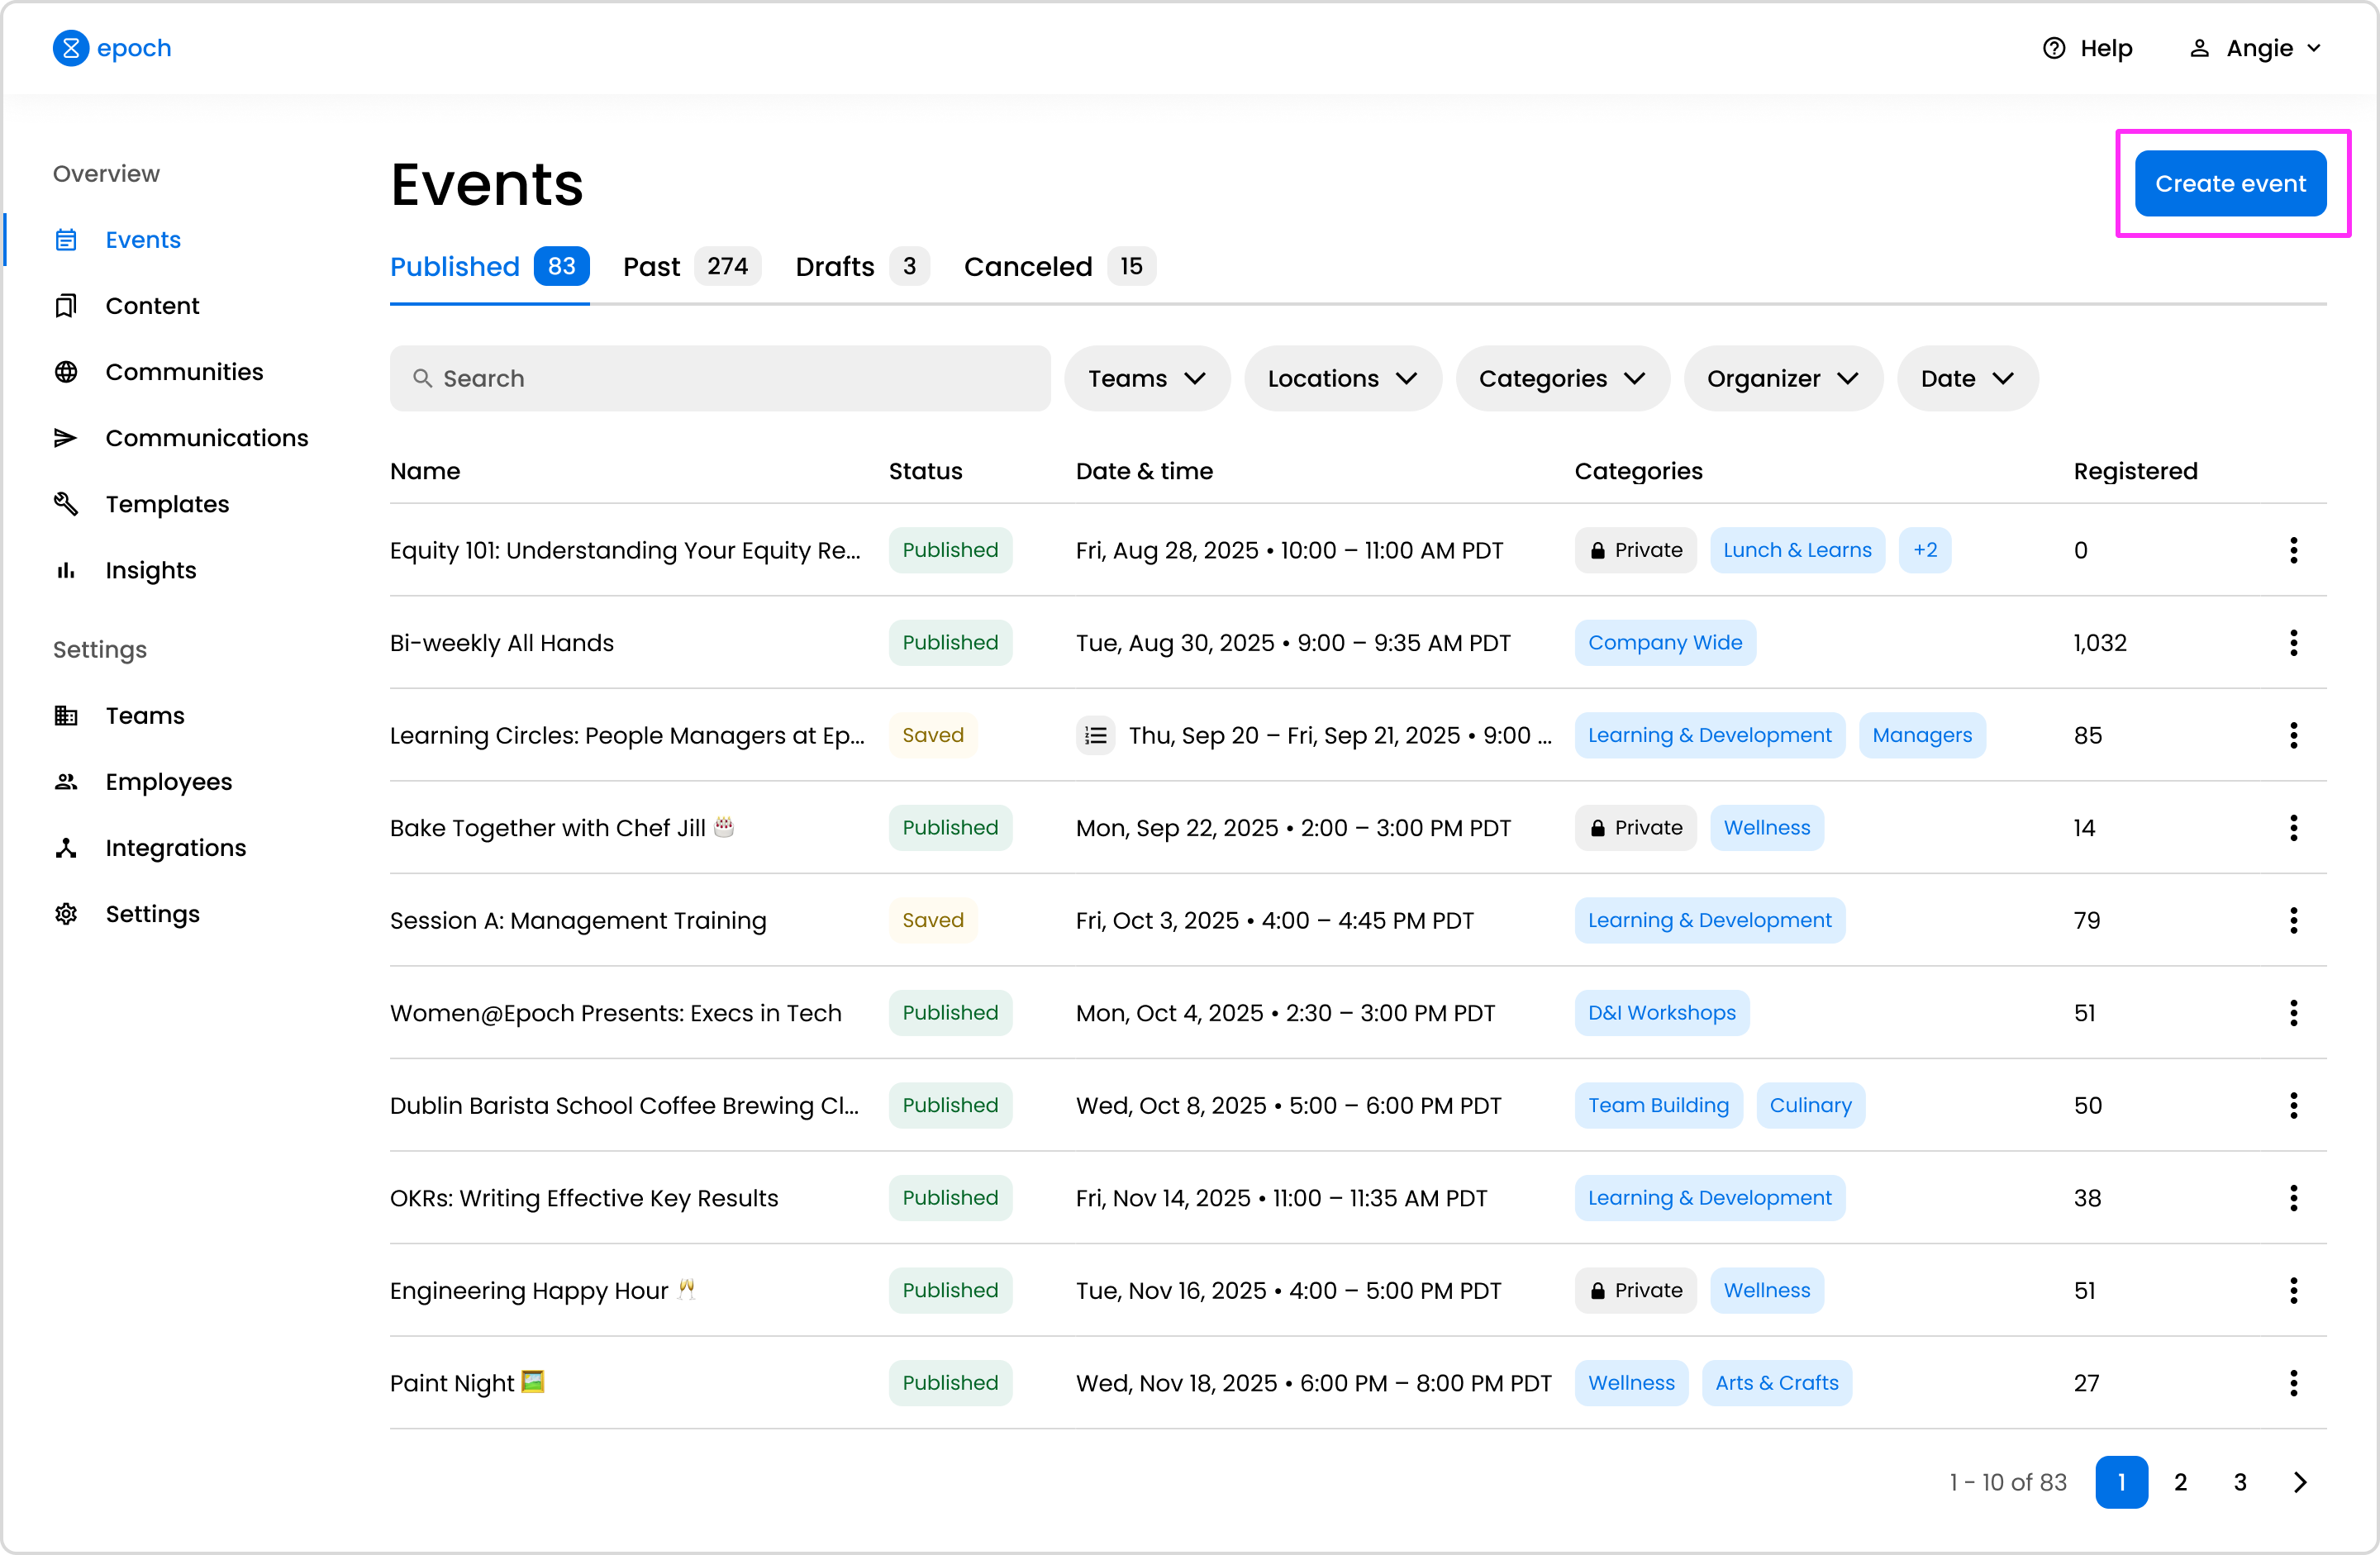2380x1555 pixels.
Task: Expand the Teams filter dropdown
Action: click(1146, 379)
